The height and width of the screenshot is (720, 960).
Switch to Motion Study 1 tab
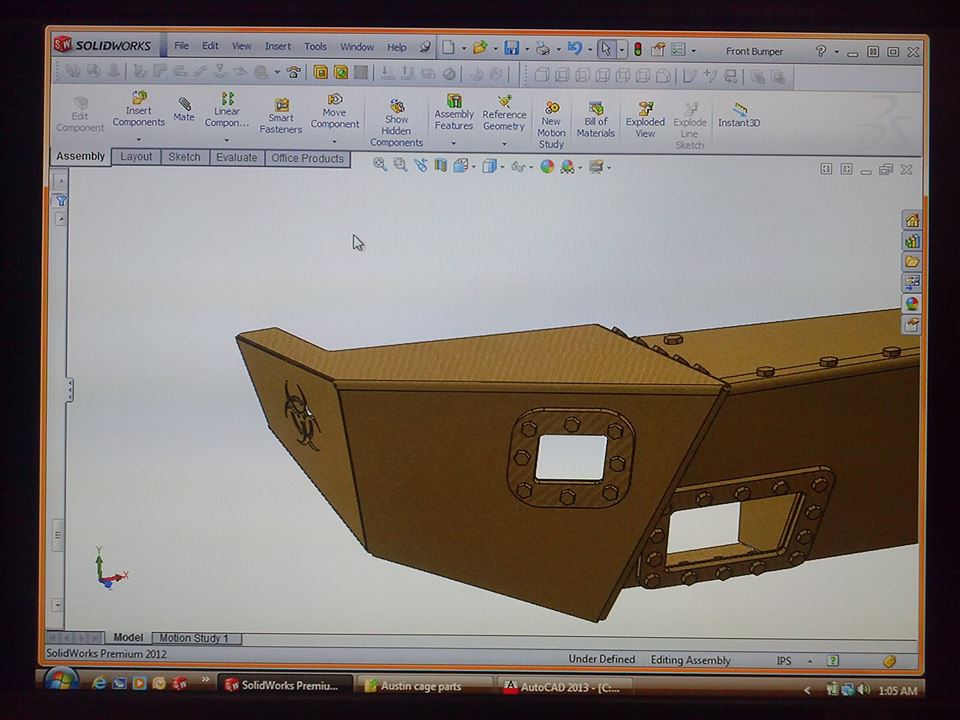(x=194, y=638)
